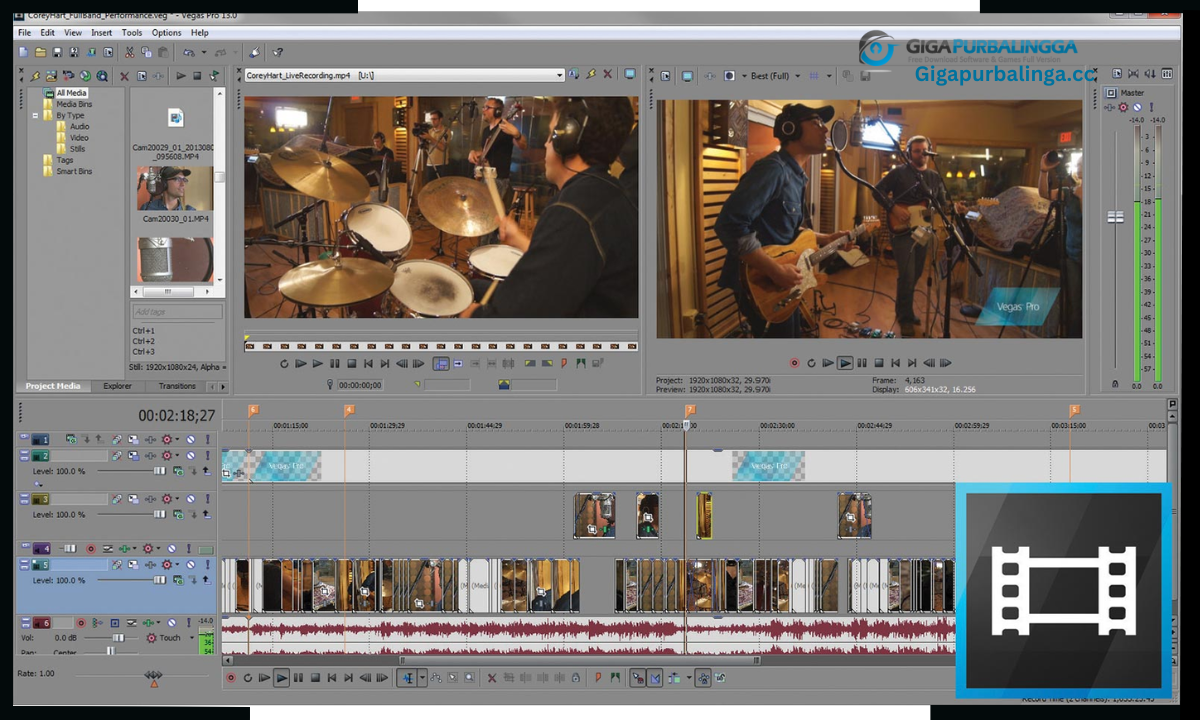
Task: Click Insert Region icon in timeline toolbar
Action: click(615, 678)
